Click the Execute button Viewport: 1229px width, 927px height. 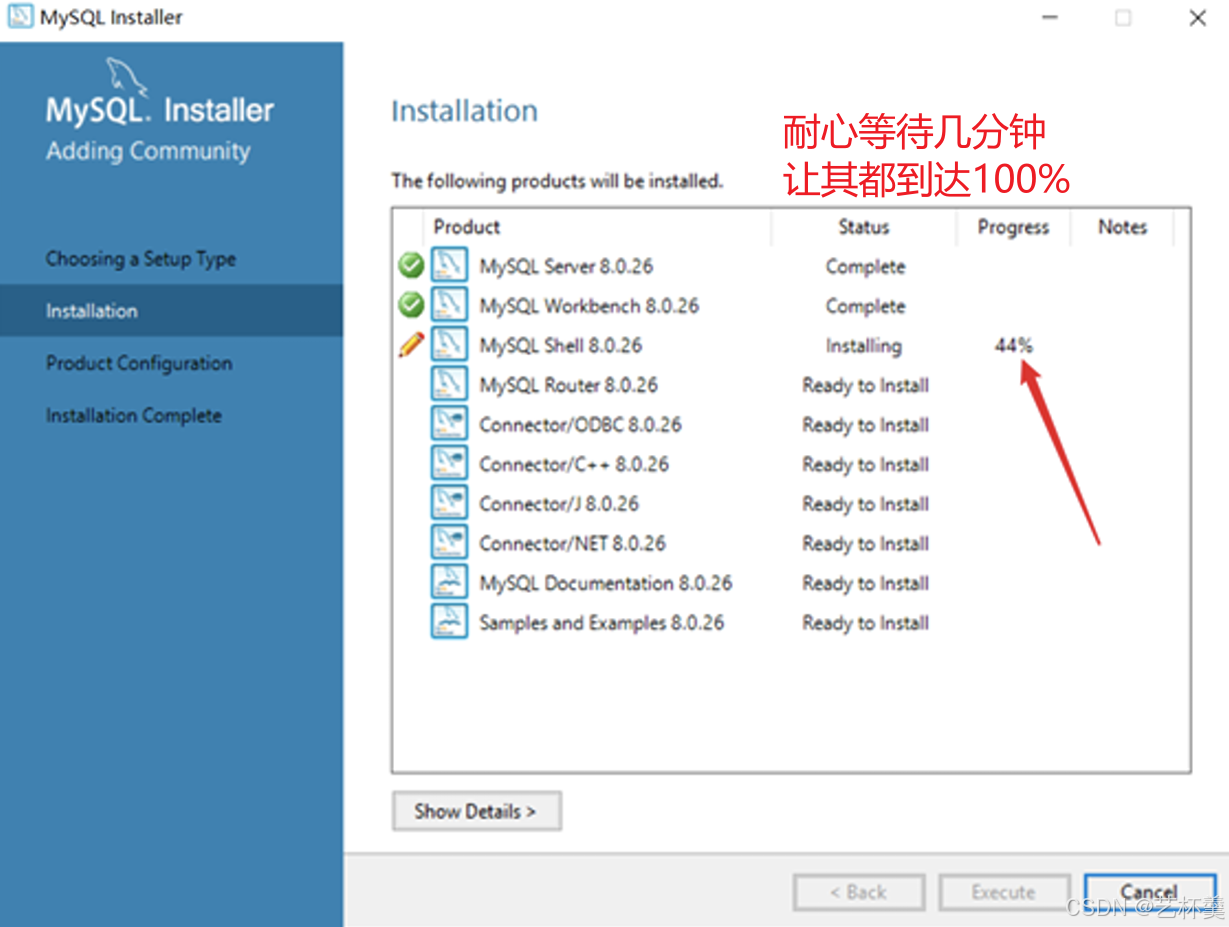click(1004, 893)
